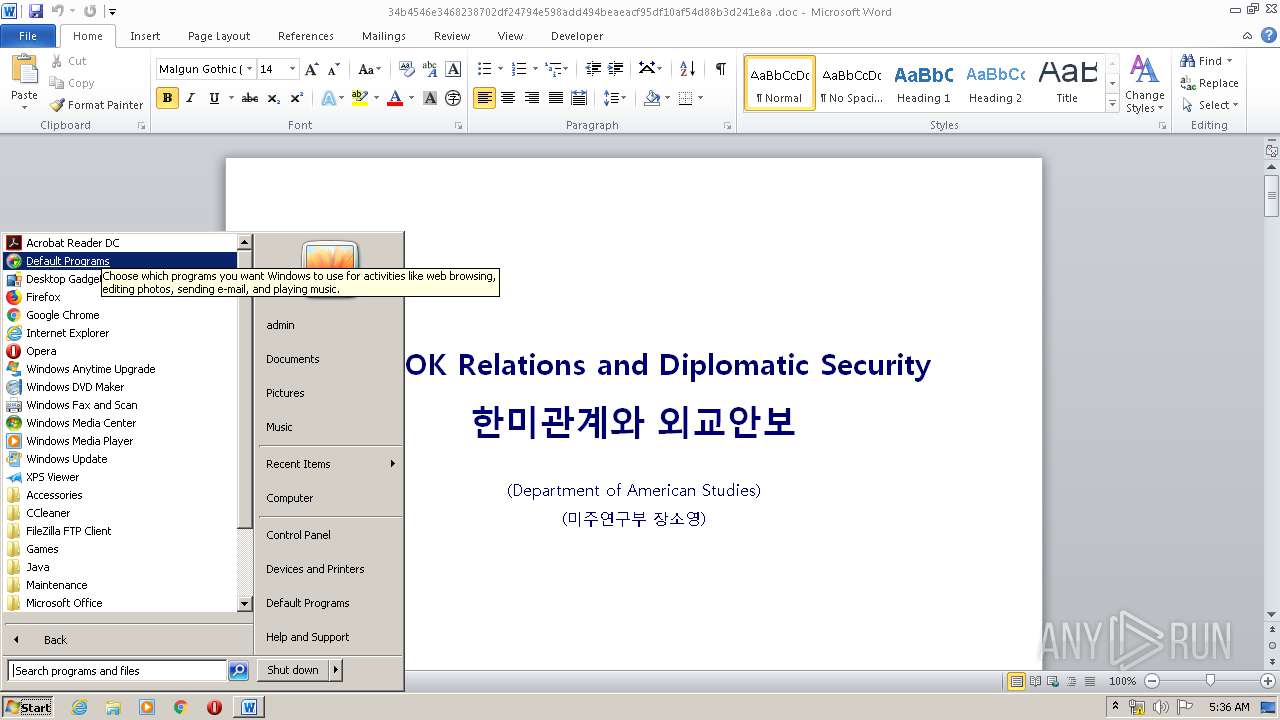This screenshot has height=720, width=1280.
Task: Click the Replace tool in Editing group
Action: tap(1209, 83)
